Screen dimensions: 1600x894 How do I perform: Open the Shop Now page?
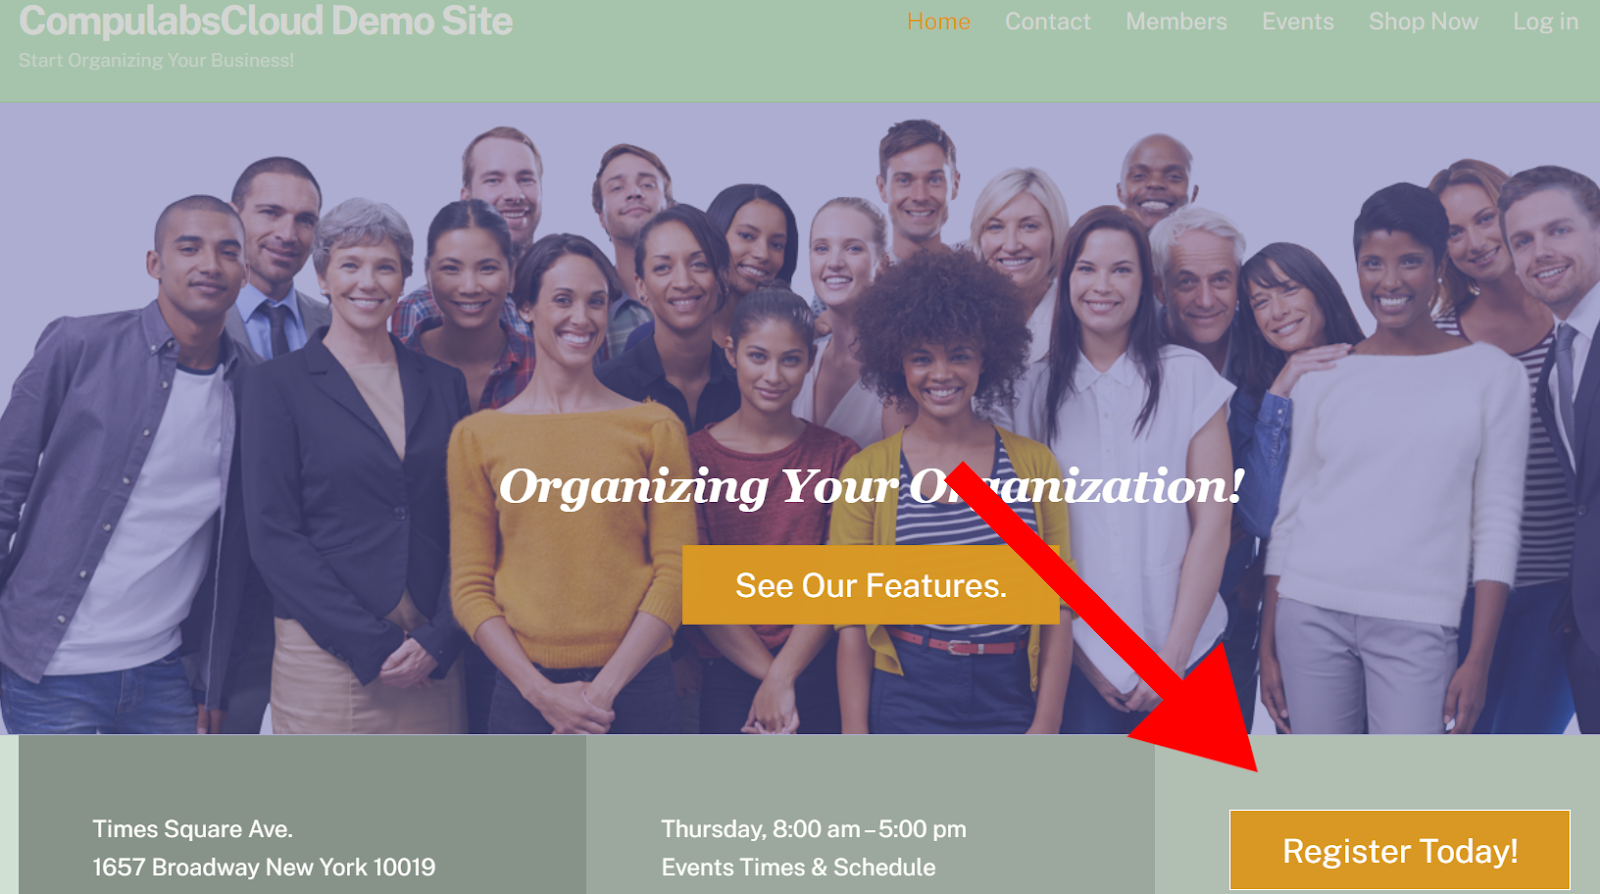[x=1423, y=21]
